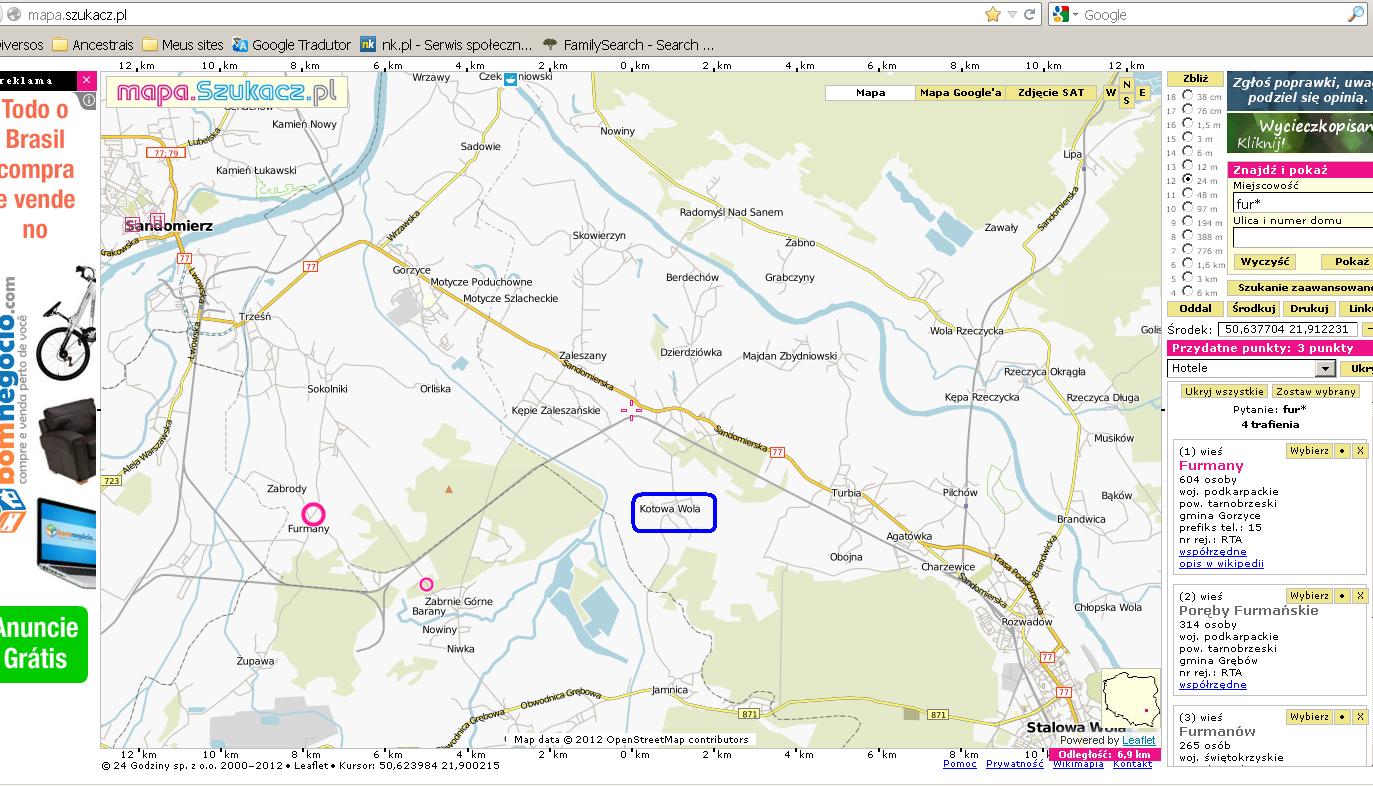Reload the page with the refresh icon
The image size is (1373, 786).
[x=1030, y=14]
